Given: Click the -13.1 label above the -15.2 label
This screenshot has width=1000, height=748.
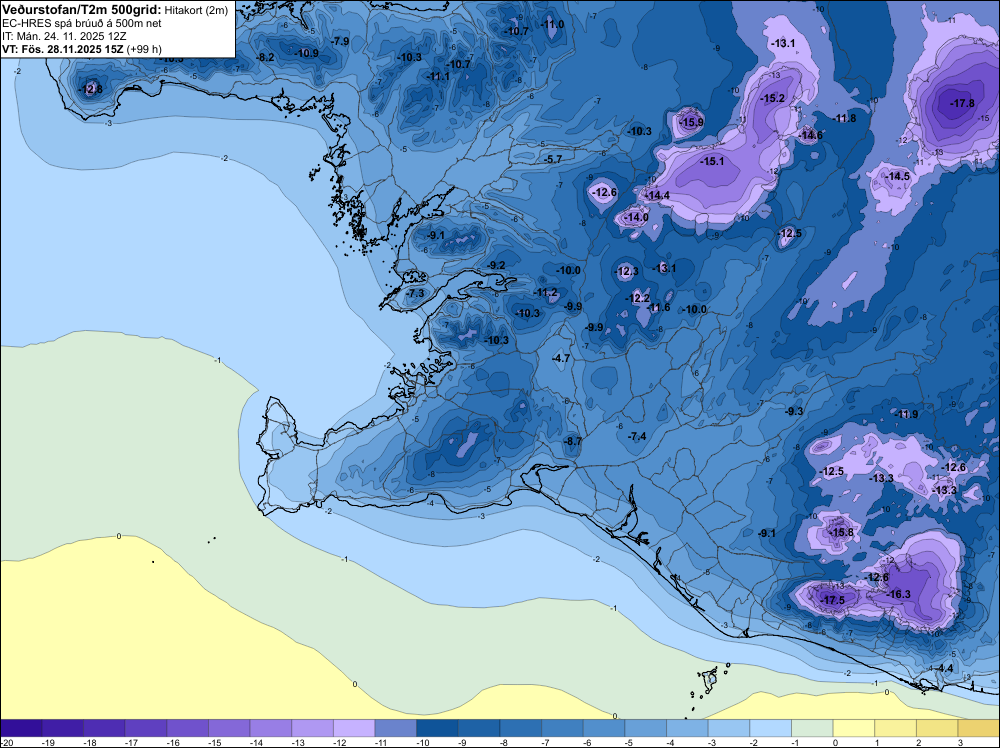Looking at the screenshot, I should click(783, 43).
